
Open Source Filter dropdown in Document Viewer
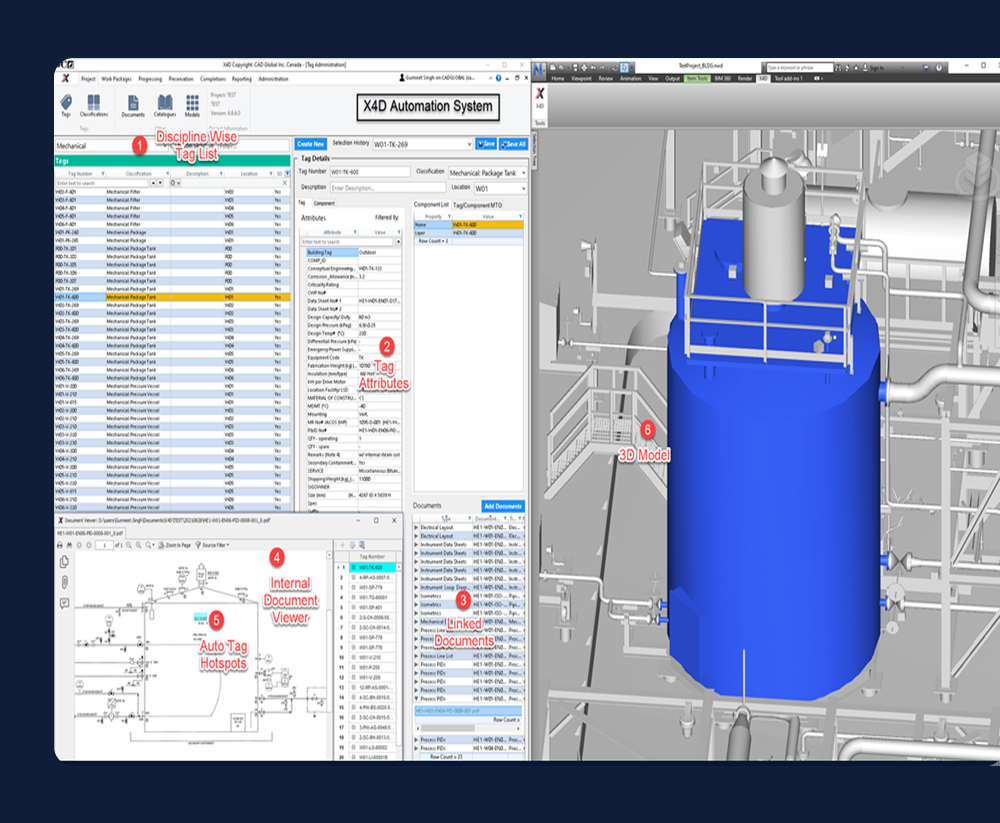[212, 545]
